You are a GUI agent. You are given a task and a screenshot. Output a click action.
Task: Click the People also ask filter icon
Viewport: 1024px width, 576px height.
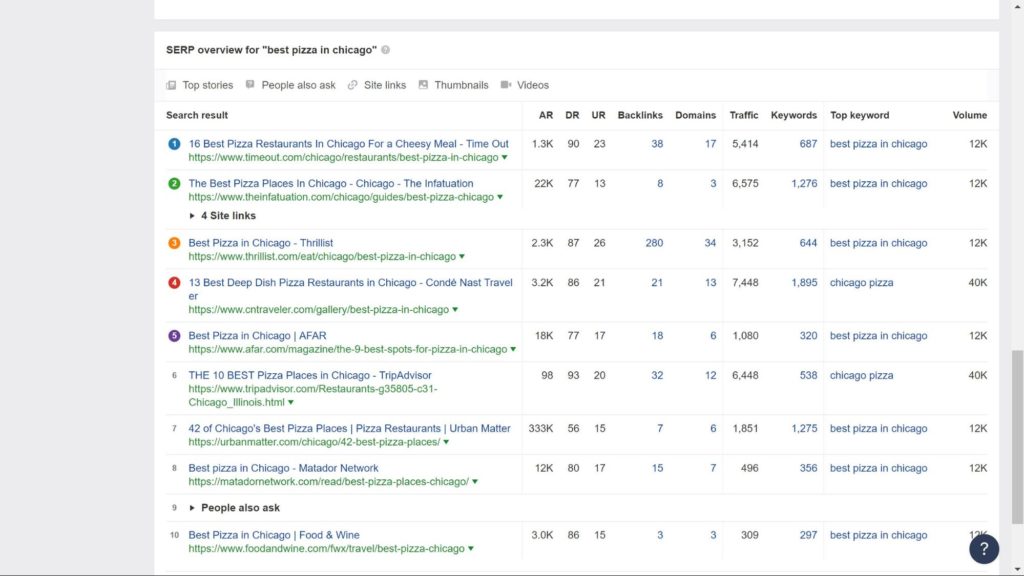250,85
